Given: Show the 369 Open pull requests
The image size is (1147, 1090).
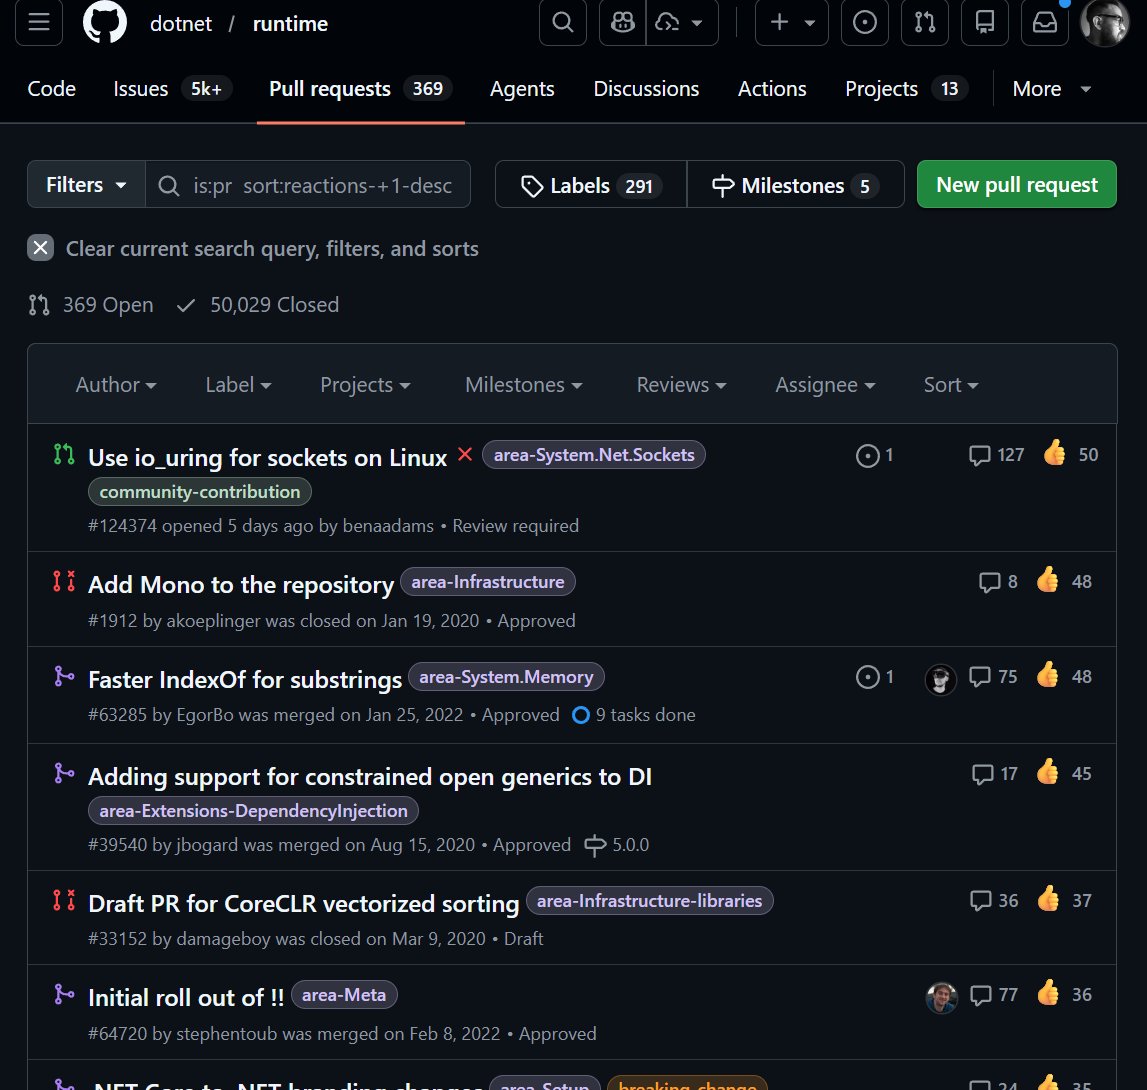Looking at the screenshot, I should (x=91, y=304).
